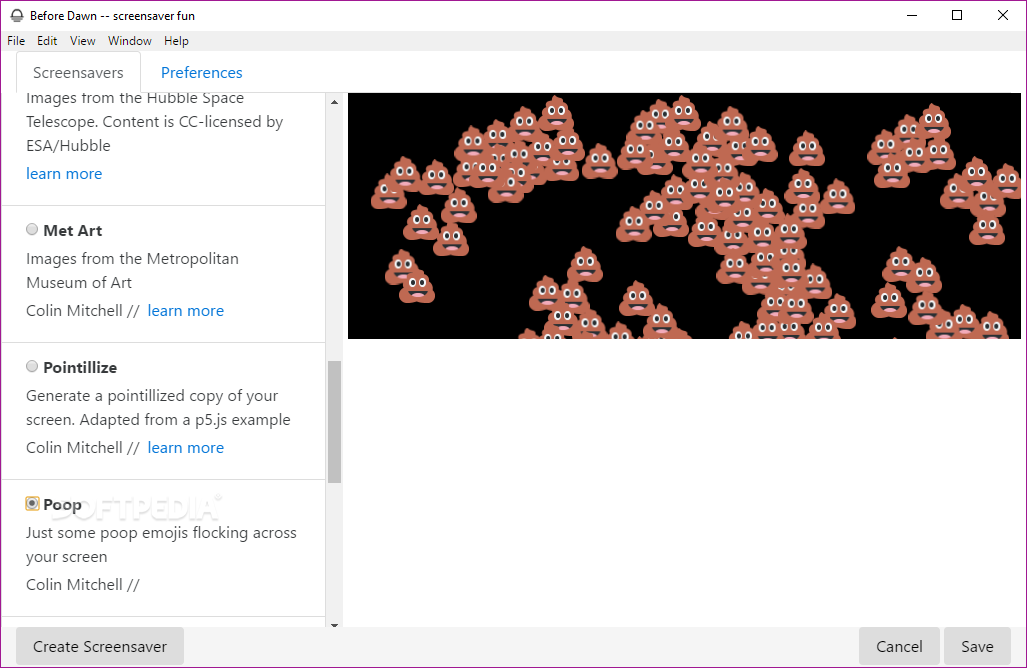
Task: Switch to the Preferences tab
Action: click(202, 73)
